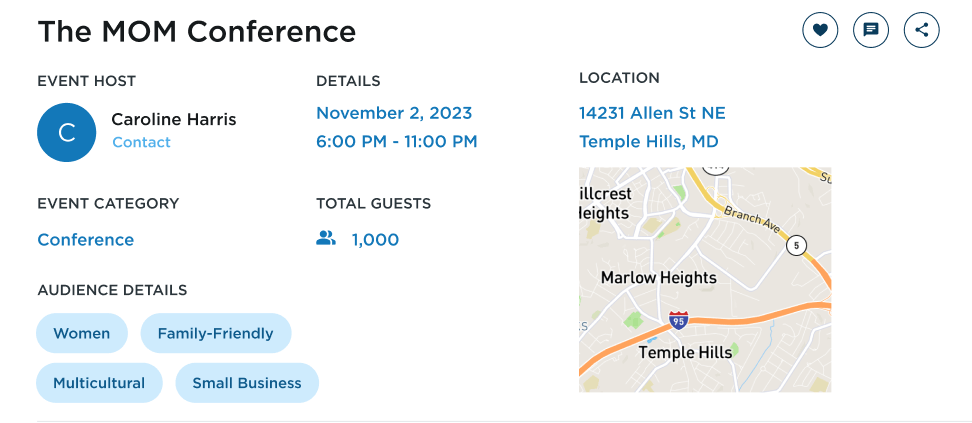Click the route 5 marker on the map

[797, 246]
